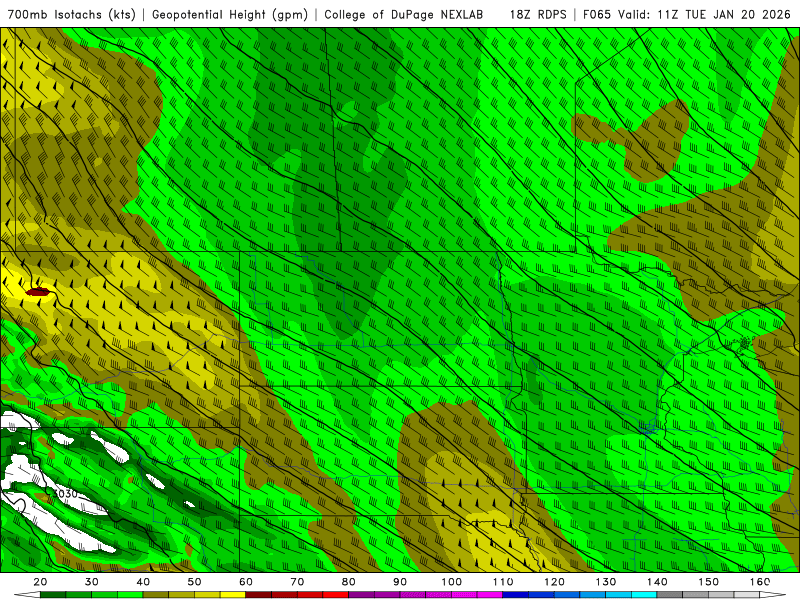The image size is (800, 600).
Task: Click the "College of DuPage NEXLAB" text
Action: (x=403, y=14)
